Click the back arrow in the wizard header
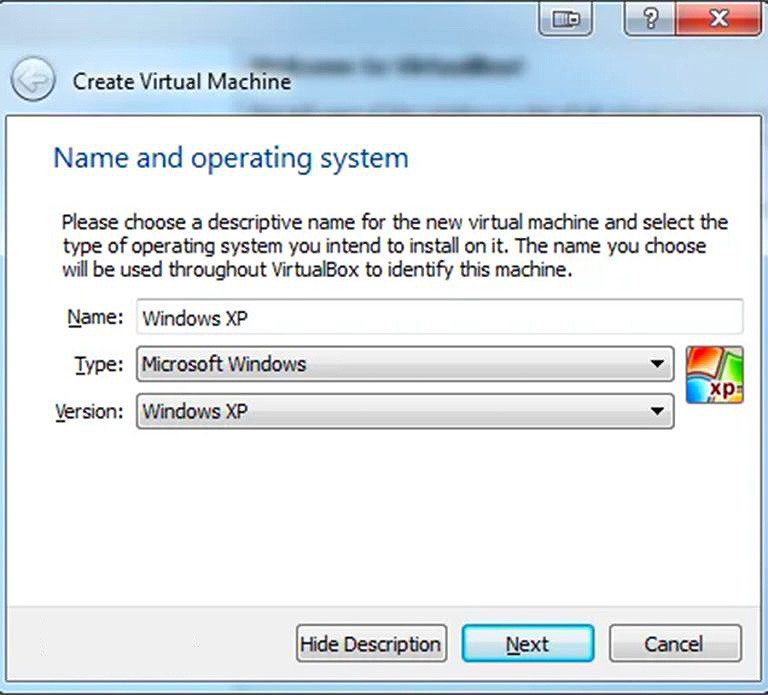 33,79
